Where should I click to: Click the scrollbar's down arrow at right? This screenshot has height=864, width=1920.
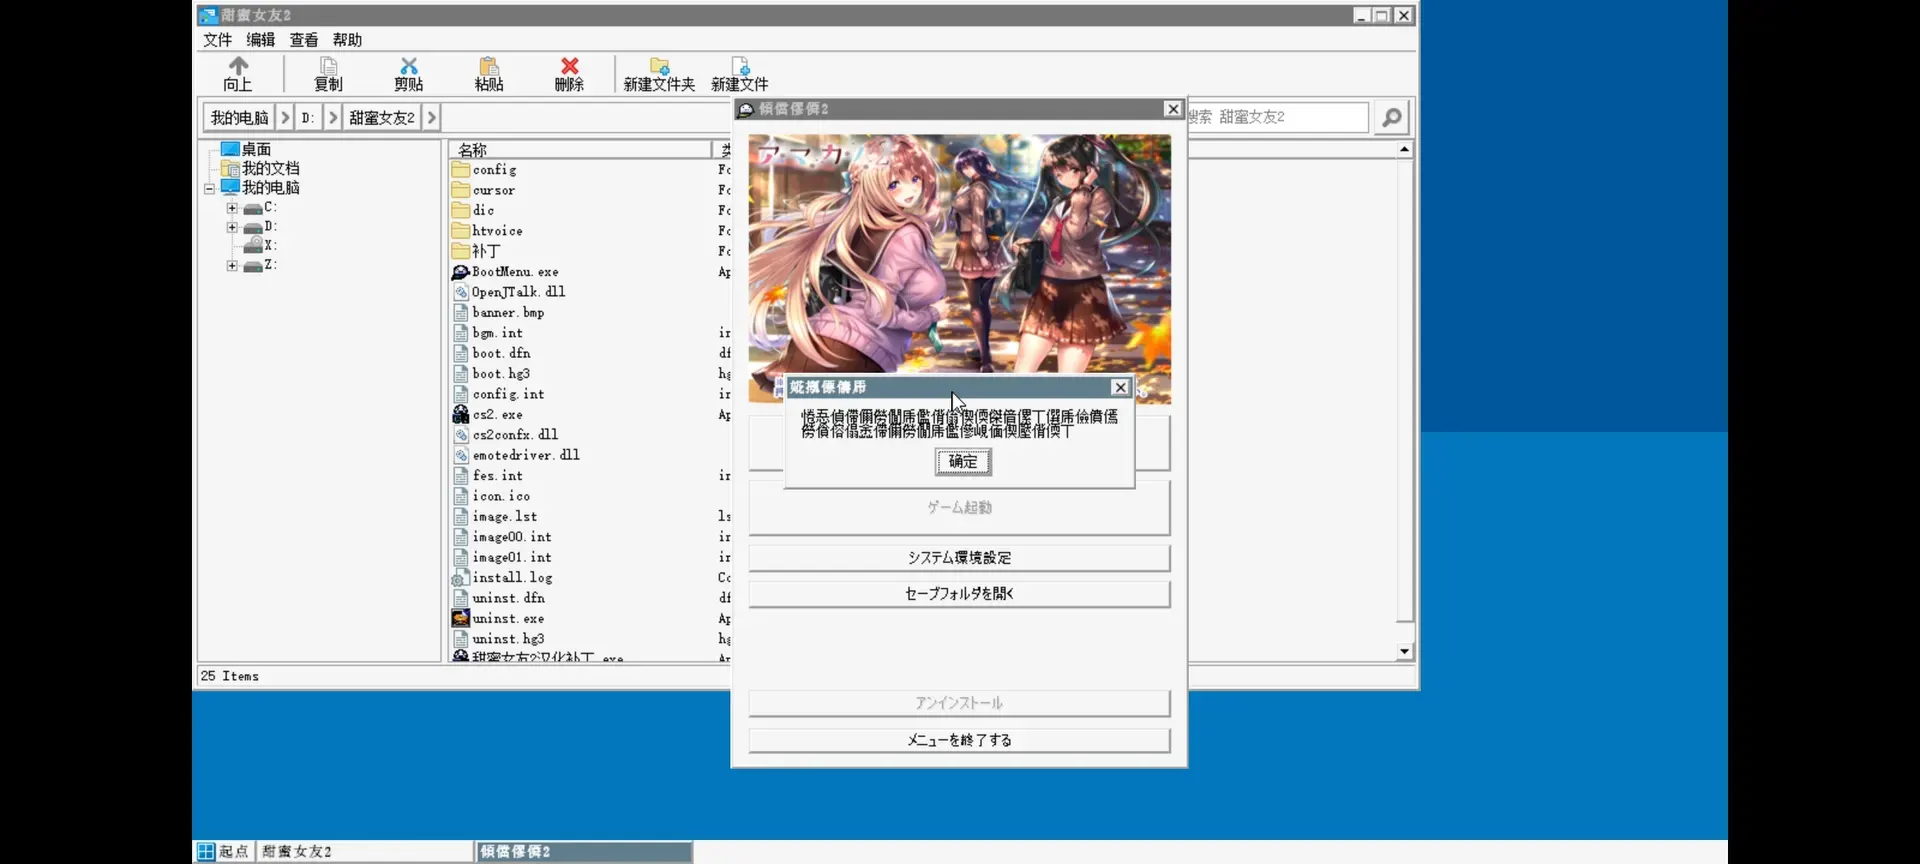click(1404, 652)
